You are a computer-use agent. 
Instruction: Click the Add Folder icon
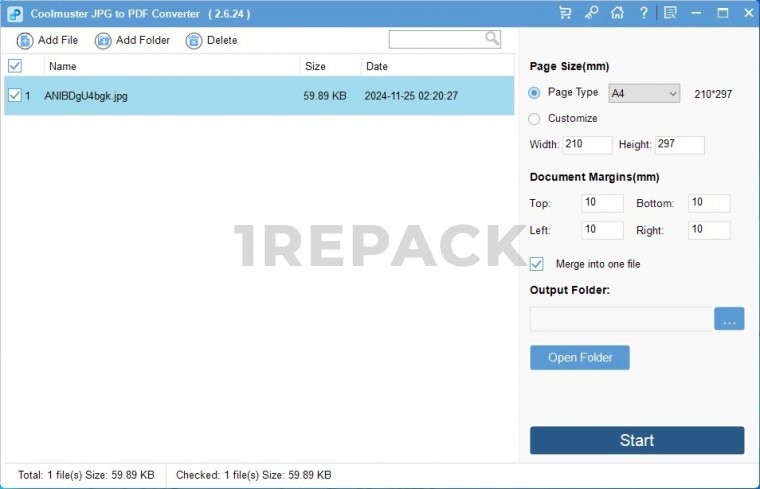103,41
